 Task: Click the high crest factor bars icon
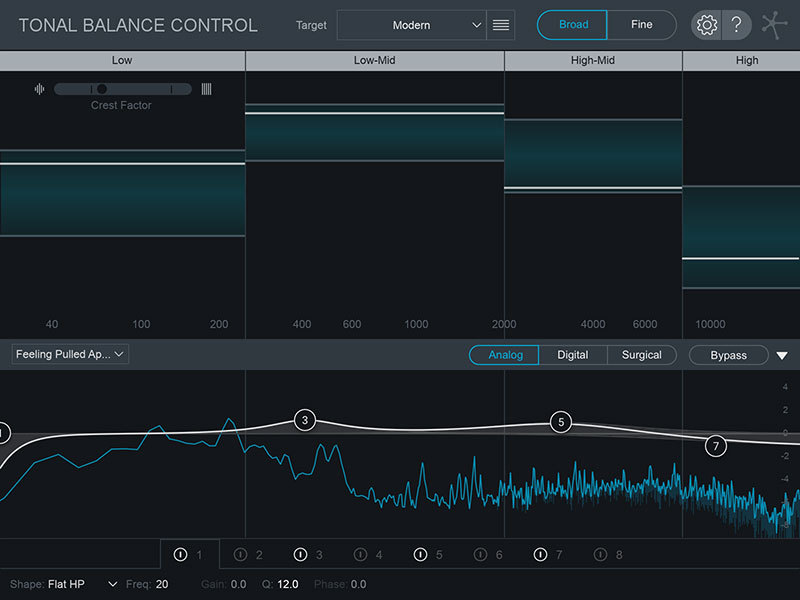click(x=206, y=89)
